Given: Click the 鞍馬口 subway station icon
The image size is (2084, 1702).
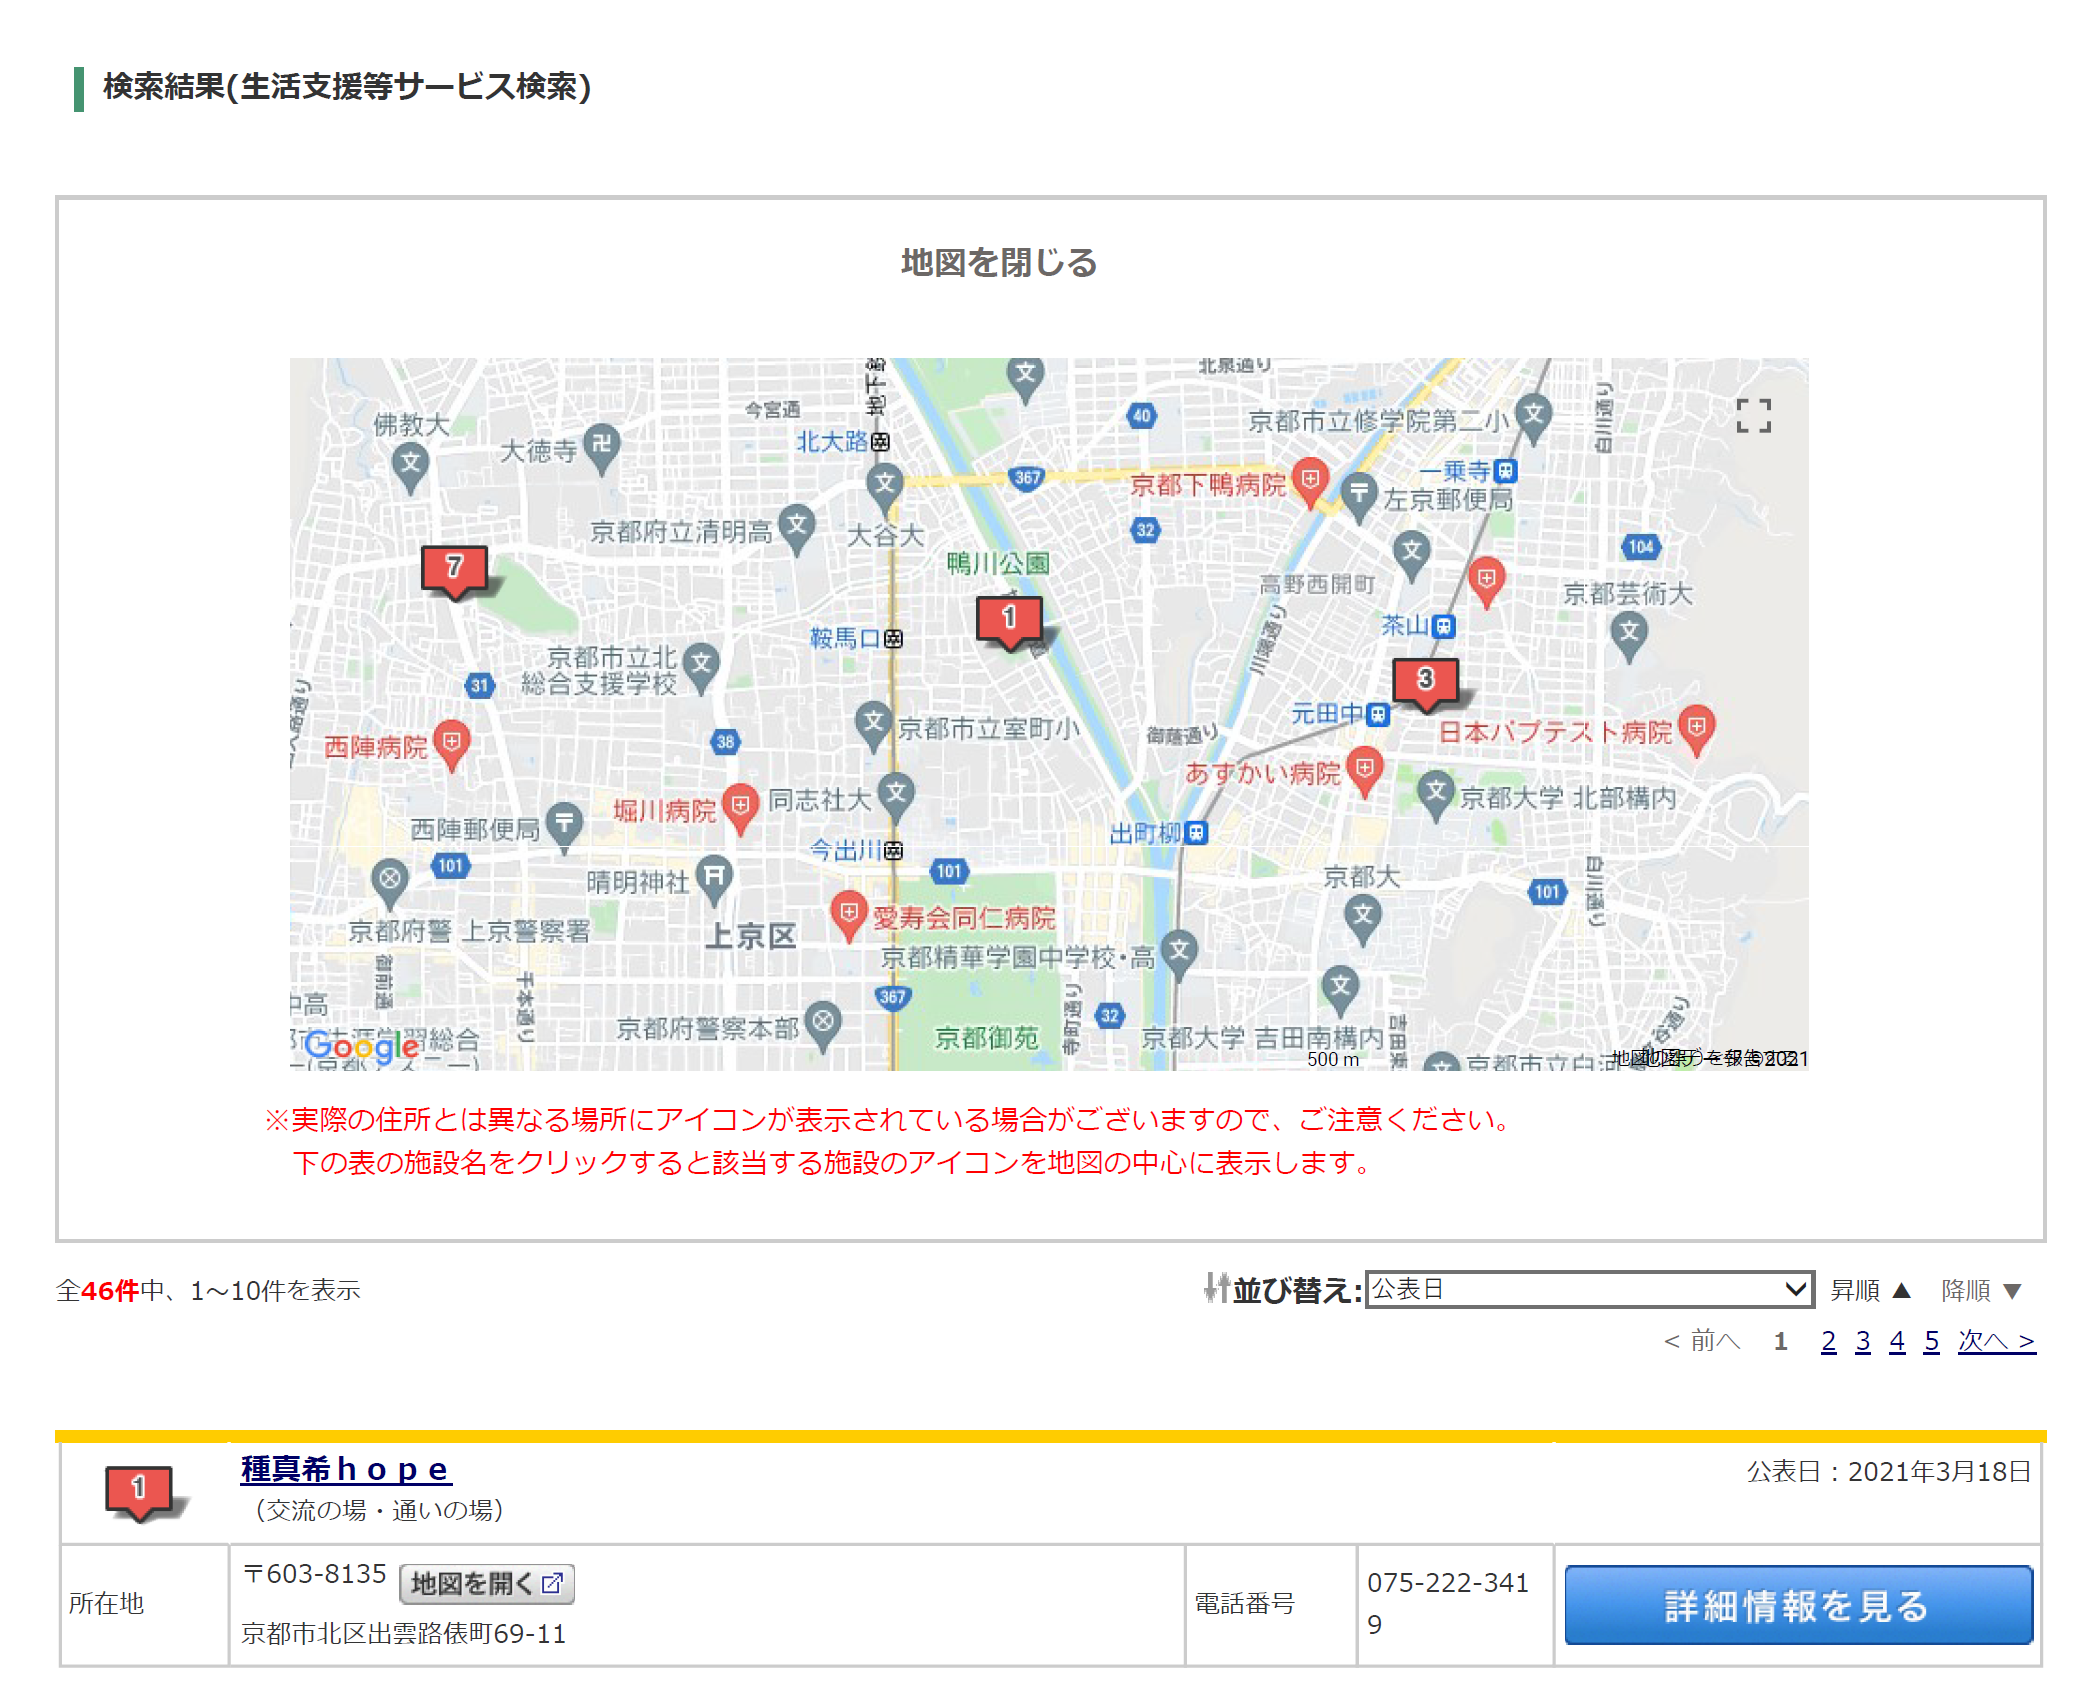Looking at the screenshot, I should [x=894, y=639].
